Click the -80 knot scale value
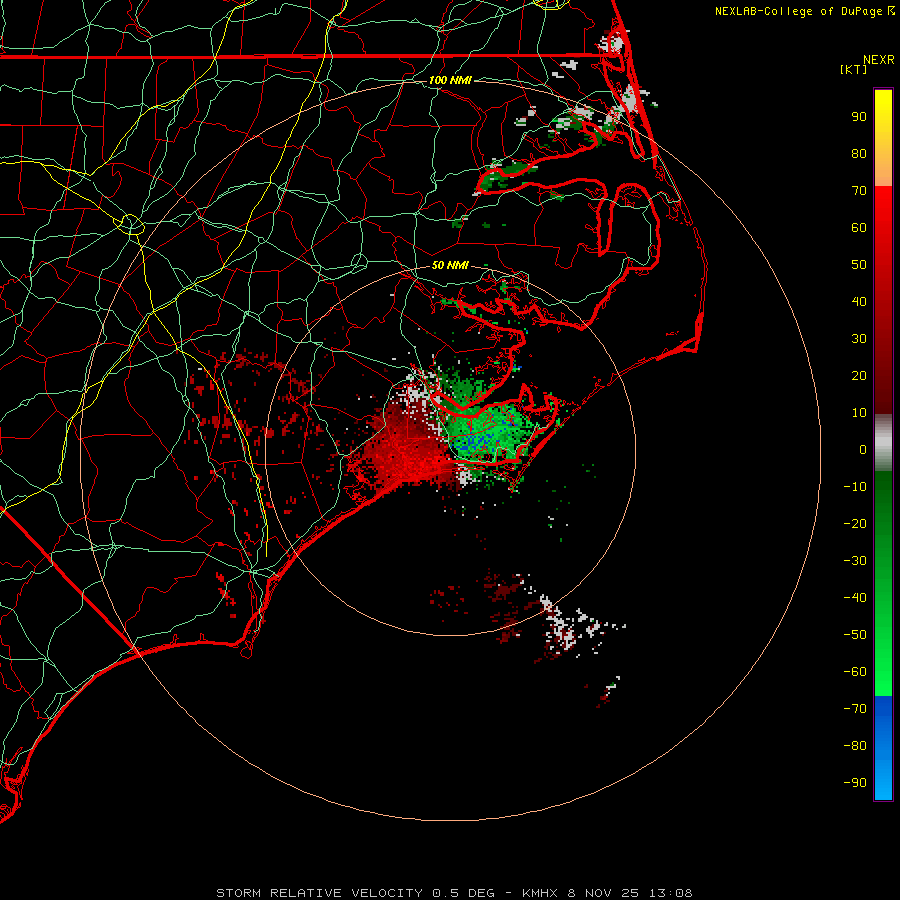The image size is (900, 900). coord(855,746)
